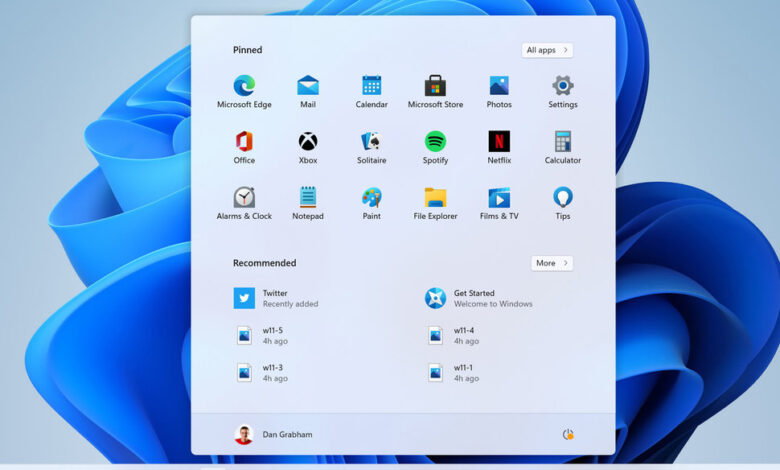Open the Xbox app
Screen dimensions: 780x470
coord(308,142)
